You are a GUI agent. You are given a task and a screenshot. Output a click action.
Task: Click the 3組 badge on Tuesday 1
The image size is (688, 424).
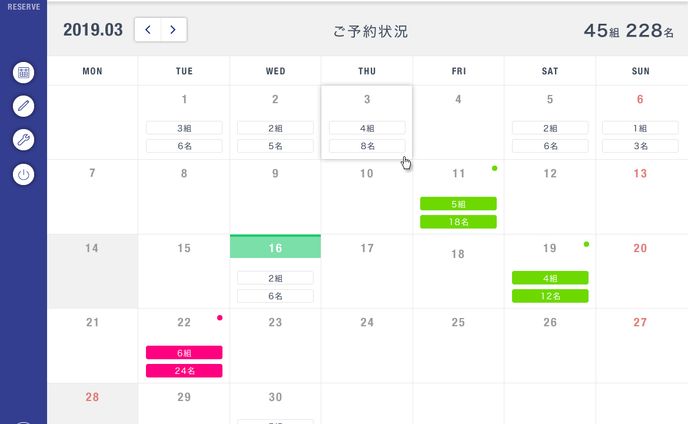[184, 128]
